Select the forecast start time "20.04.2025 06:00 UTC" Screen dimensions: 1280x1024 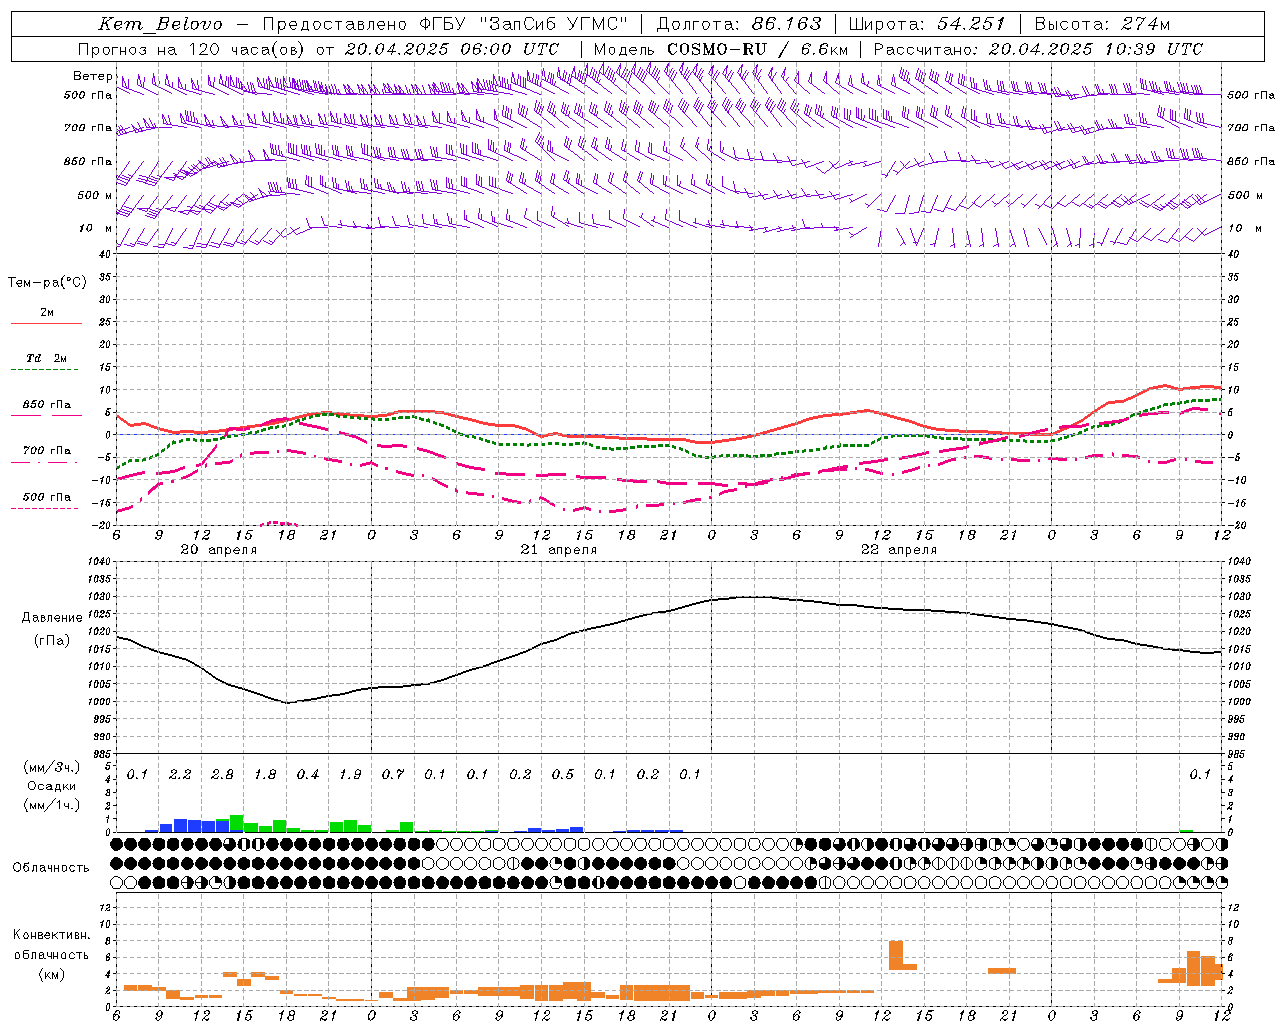(452, 49)
